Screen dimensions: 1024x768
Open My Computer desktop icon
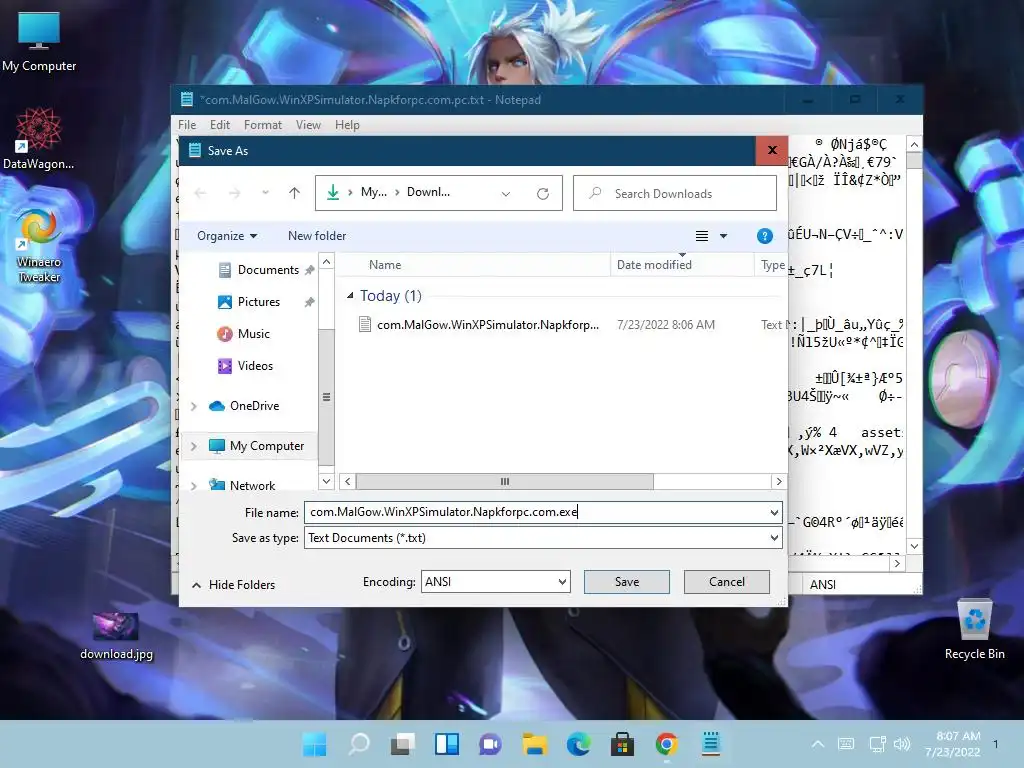coord(39,42)
